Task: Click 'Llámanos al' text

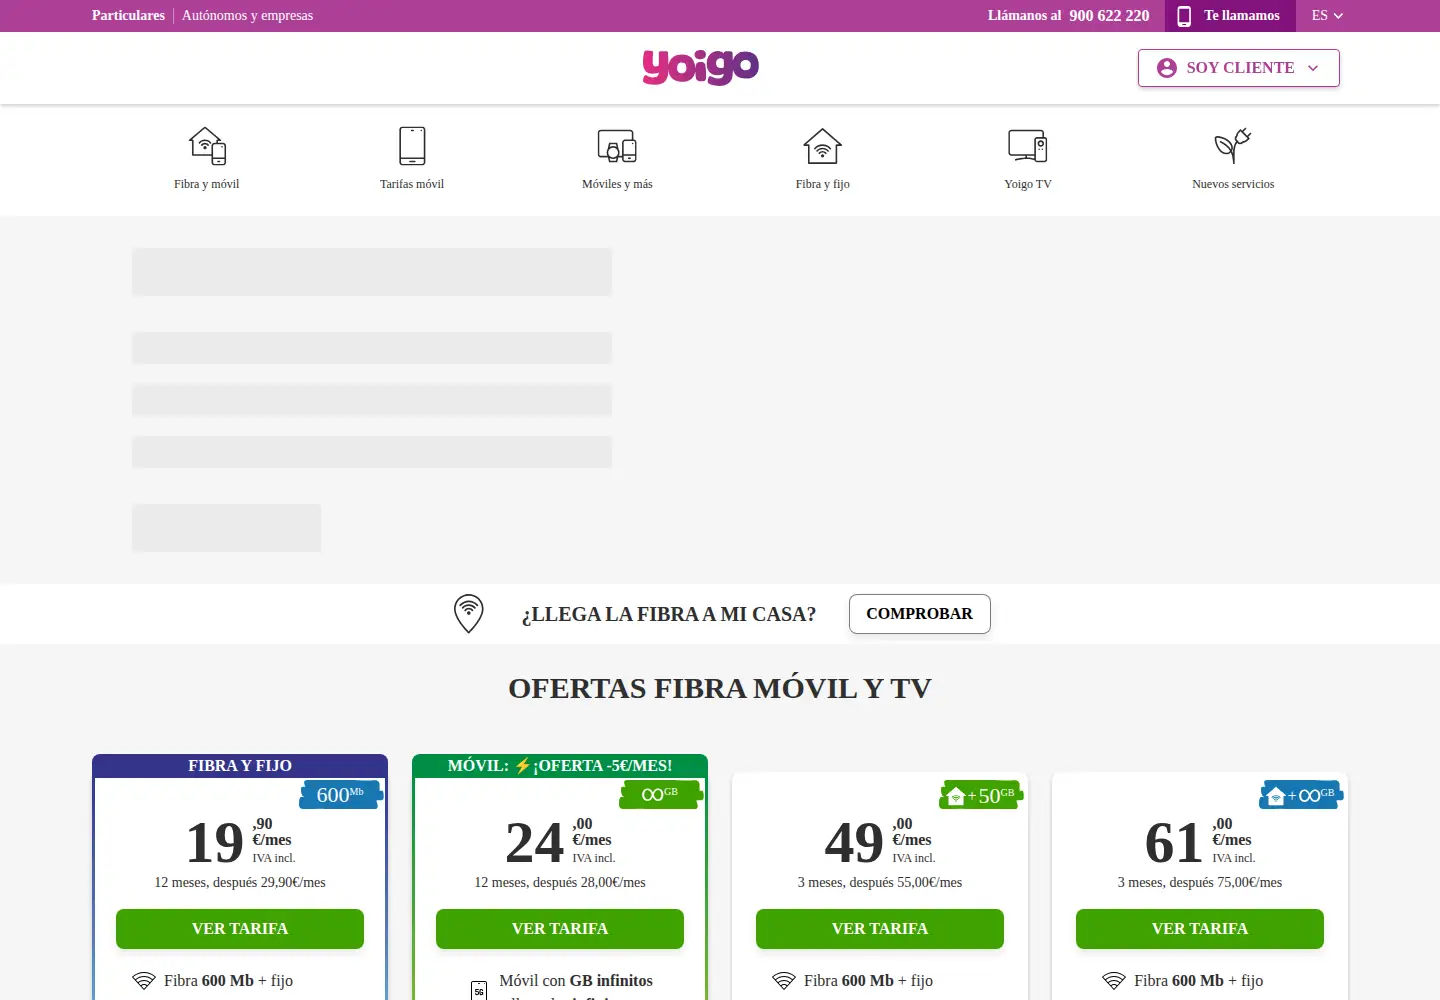Action: (1025, 16)
